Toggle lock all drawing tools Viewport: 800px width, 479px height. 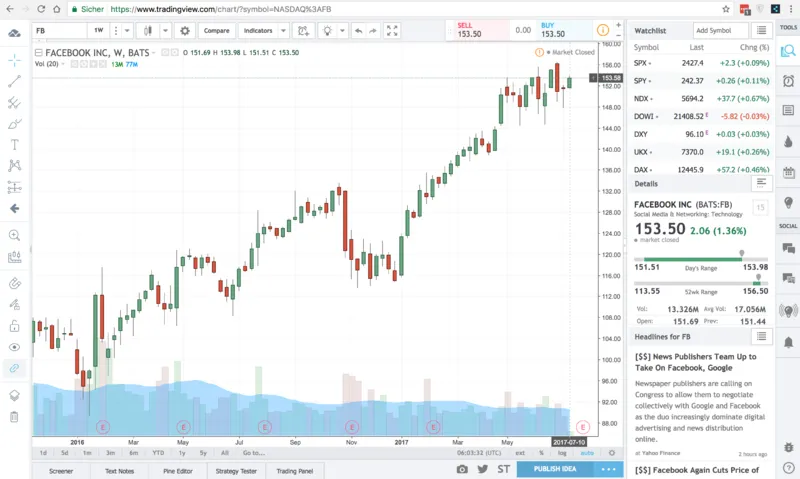(x=14, y=326)
